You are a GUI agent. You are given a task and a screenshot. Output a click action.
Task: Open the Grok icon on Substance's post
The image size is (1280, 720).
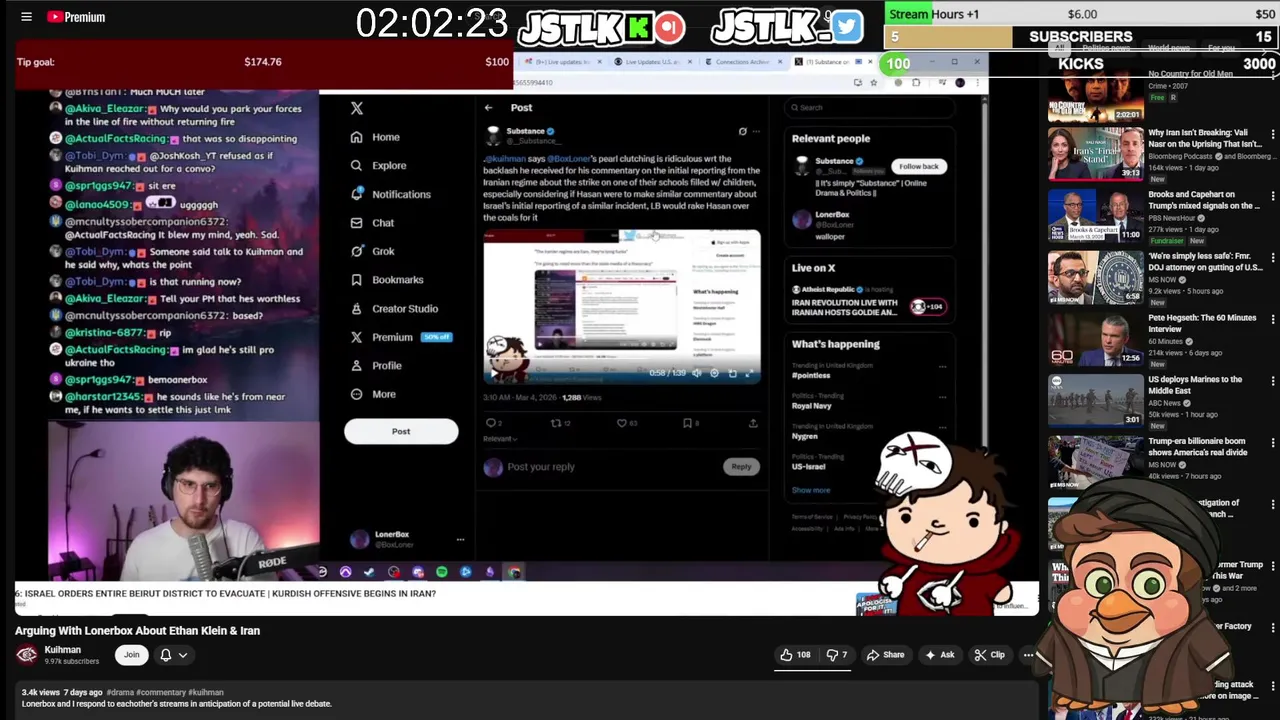click(742, 131)
